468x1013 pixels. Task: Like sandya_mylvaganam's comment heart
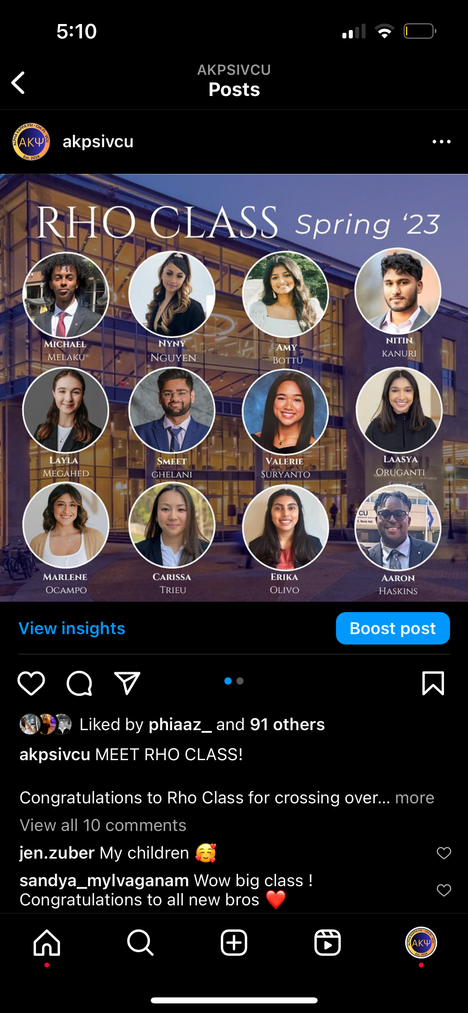click(x=443, y=890)
